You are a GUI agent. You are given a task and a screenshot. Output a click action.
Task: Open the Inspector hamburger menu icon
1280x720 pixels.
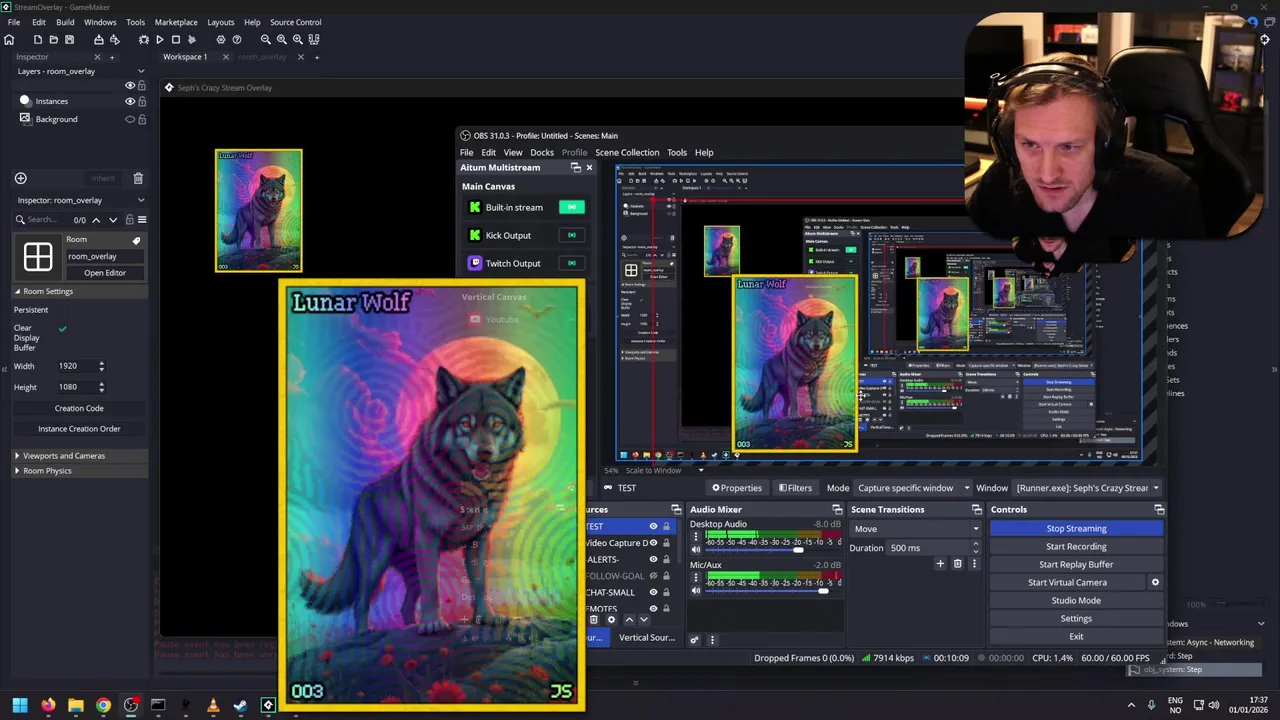[x=142, y=220]
